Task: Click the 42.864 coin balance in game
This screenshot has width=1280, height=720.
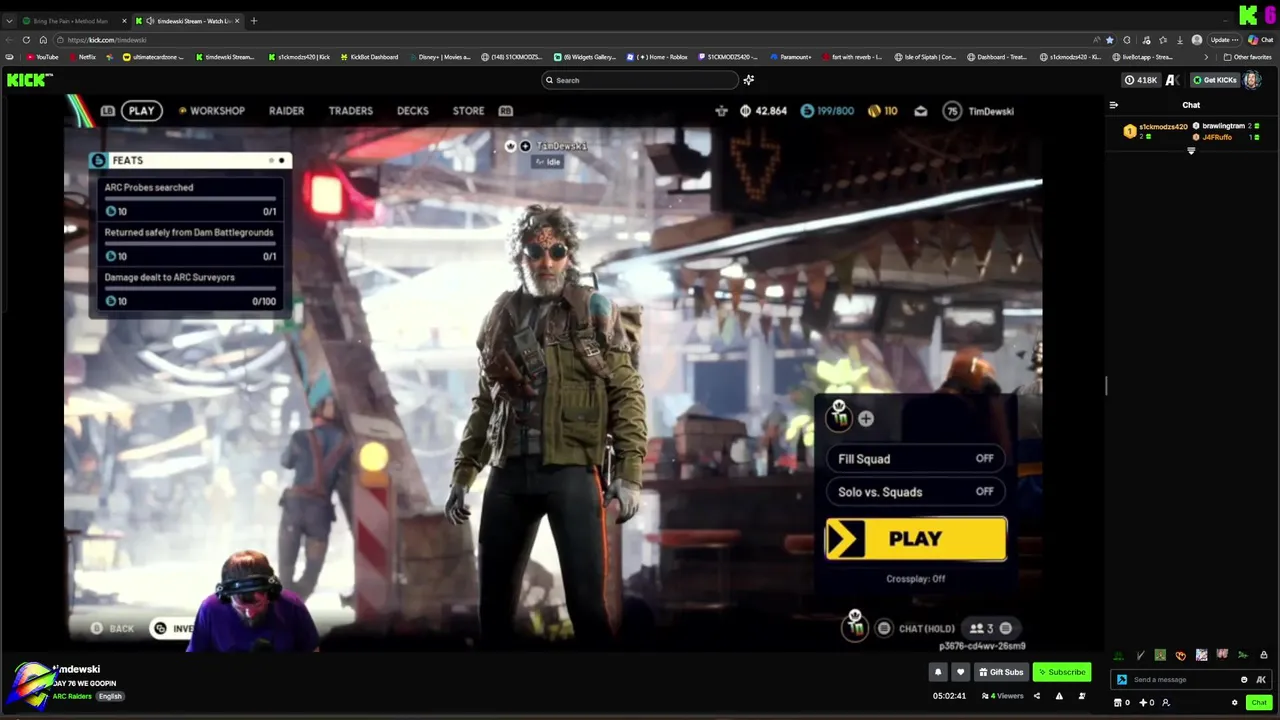Action: pos(763,111)
